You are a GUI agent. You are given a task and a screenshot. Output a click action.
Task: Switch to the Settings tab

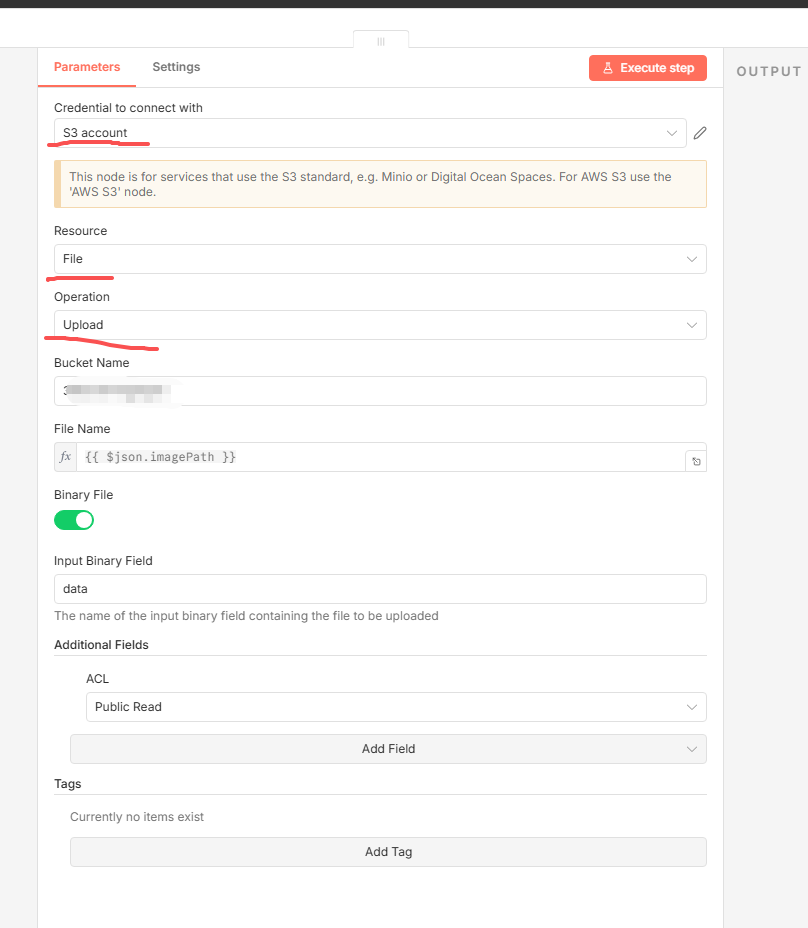[x=176, y=67]
